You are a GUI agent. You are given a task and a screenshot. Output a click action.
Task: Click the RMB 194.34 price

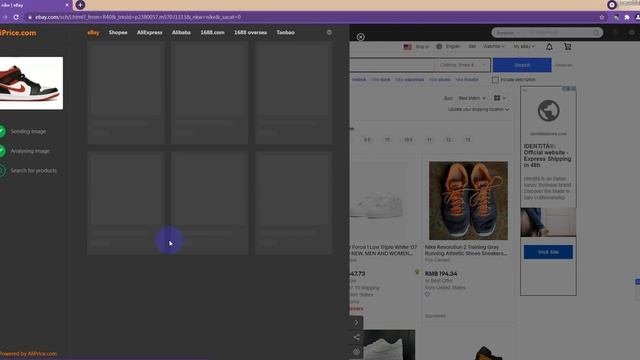coord(441,273)
